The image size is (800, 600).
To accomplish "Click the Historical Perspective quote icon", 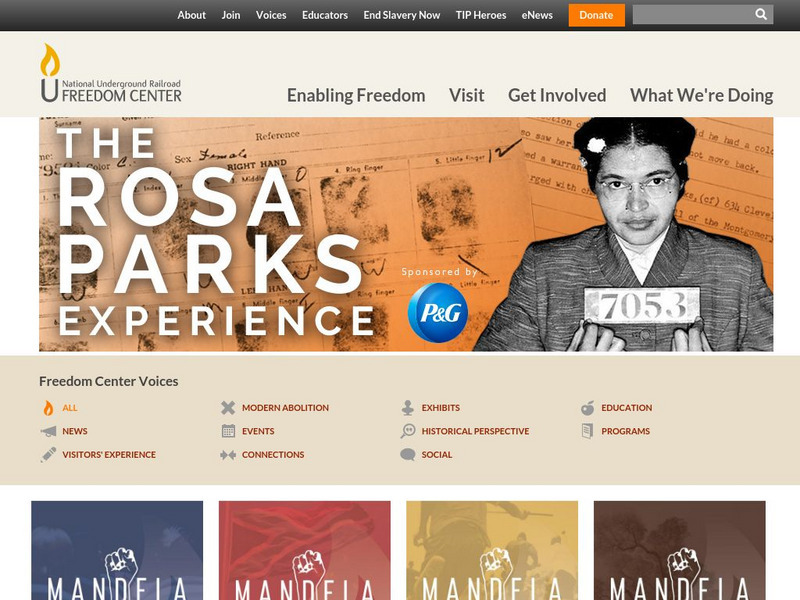I will [x=408, y=431].
